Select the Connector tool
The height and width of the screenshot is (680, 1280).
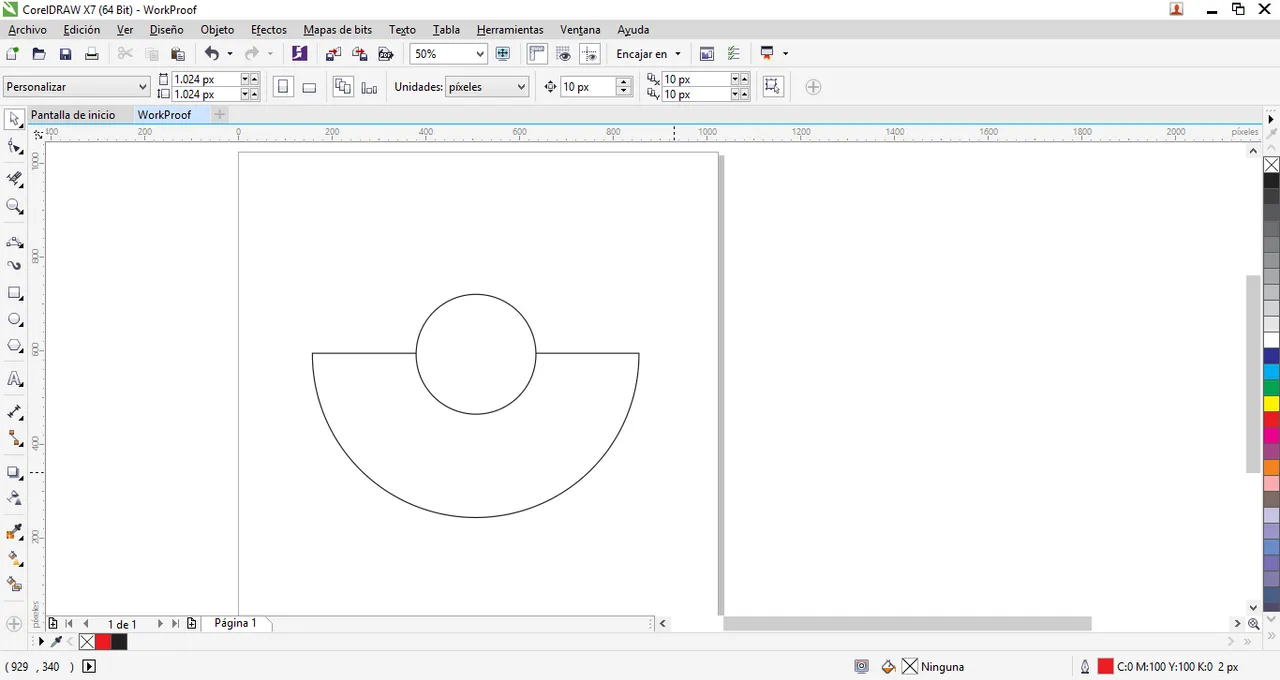[14, 439]
